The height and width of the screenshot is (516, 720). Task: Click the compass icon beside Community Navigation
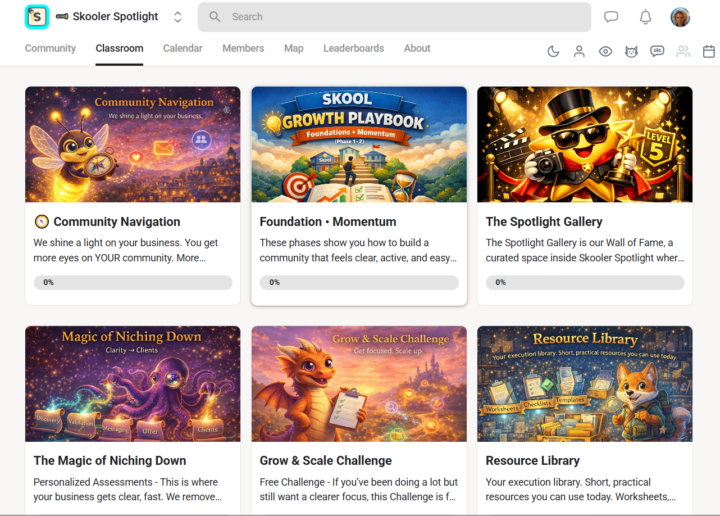click(x=41, y=222)
